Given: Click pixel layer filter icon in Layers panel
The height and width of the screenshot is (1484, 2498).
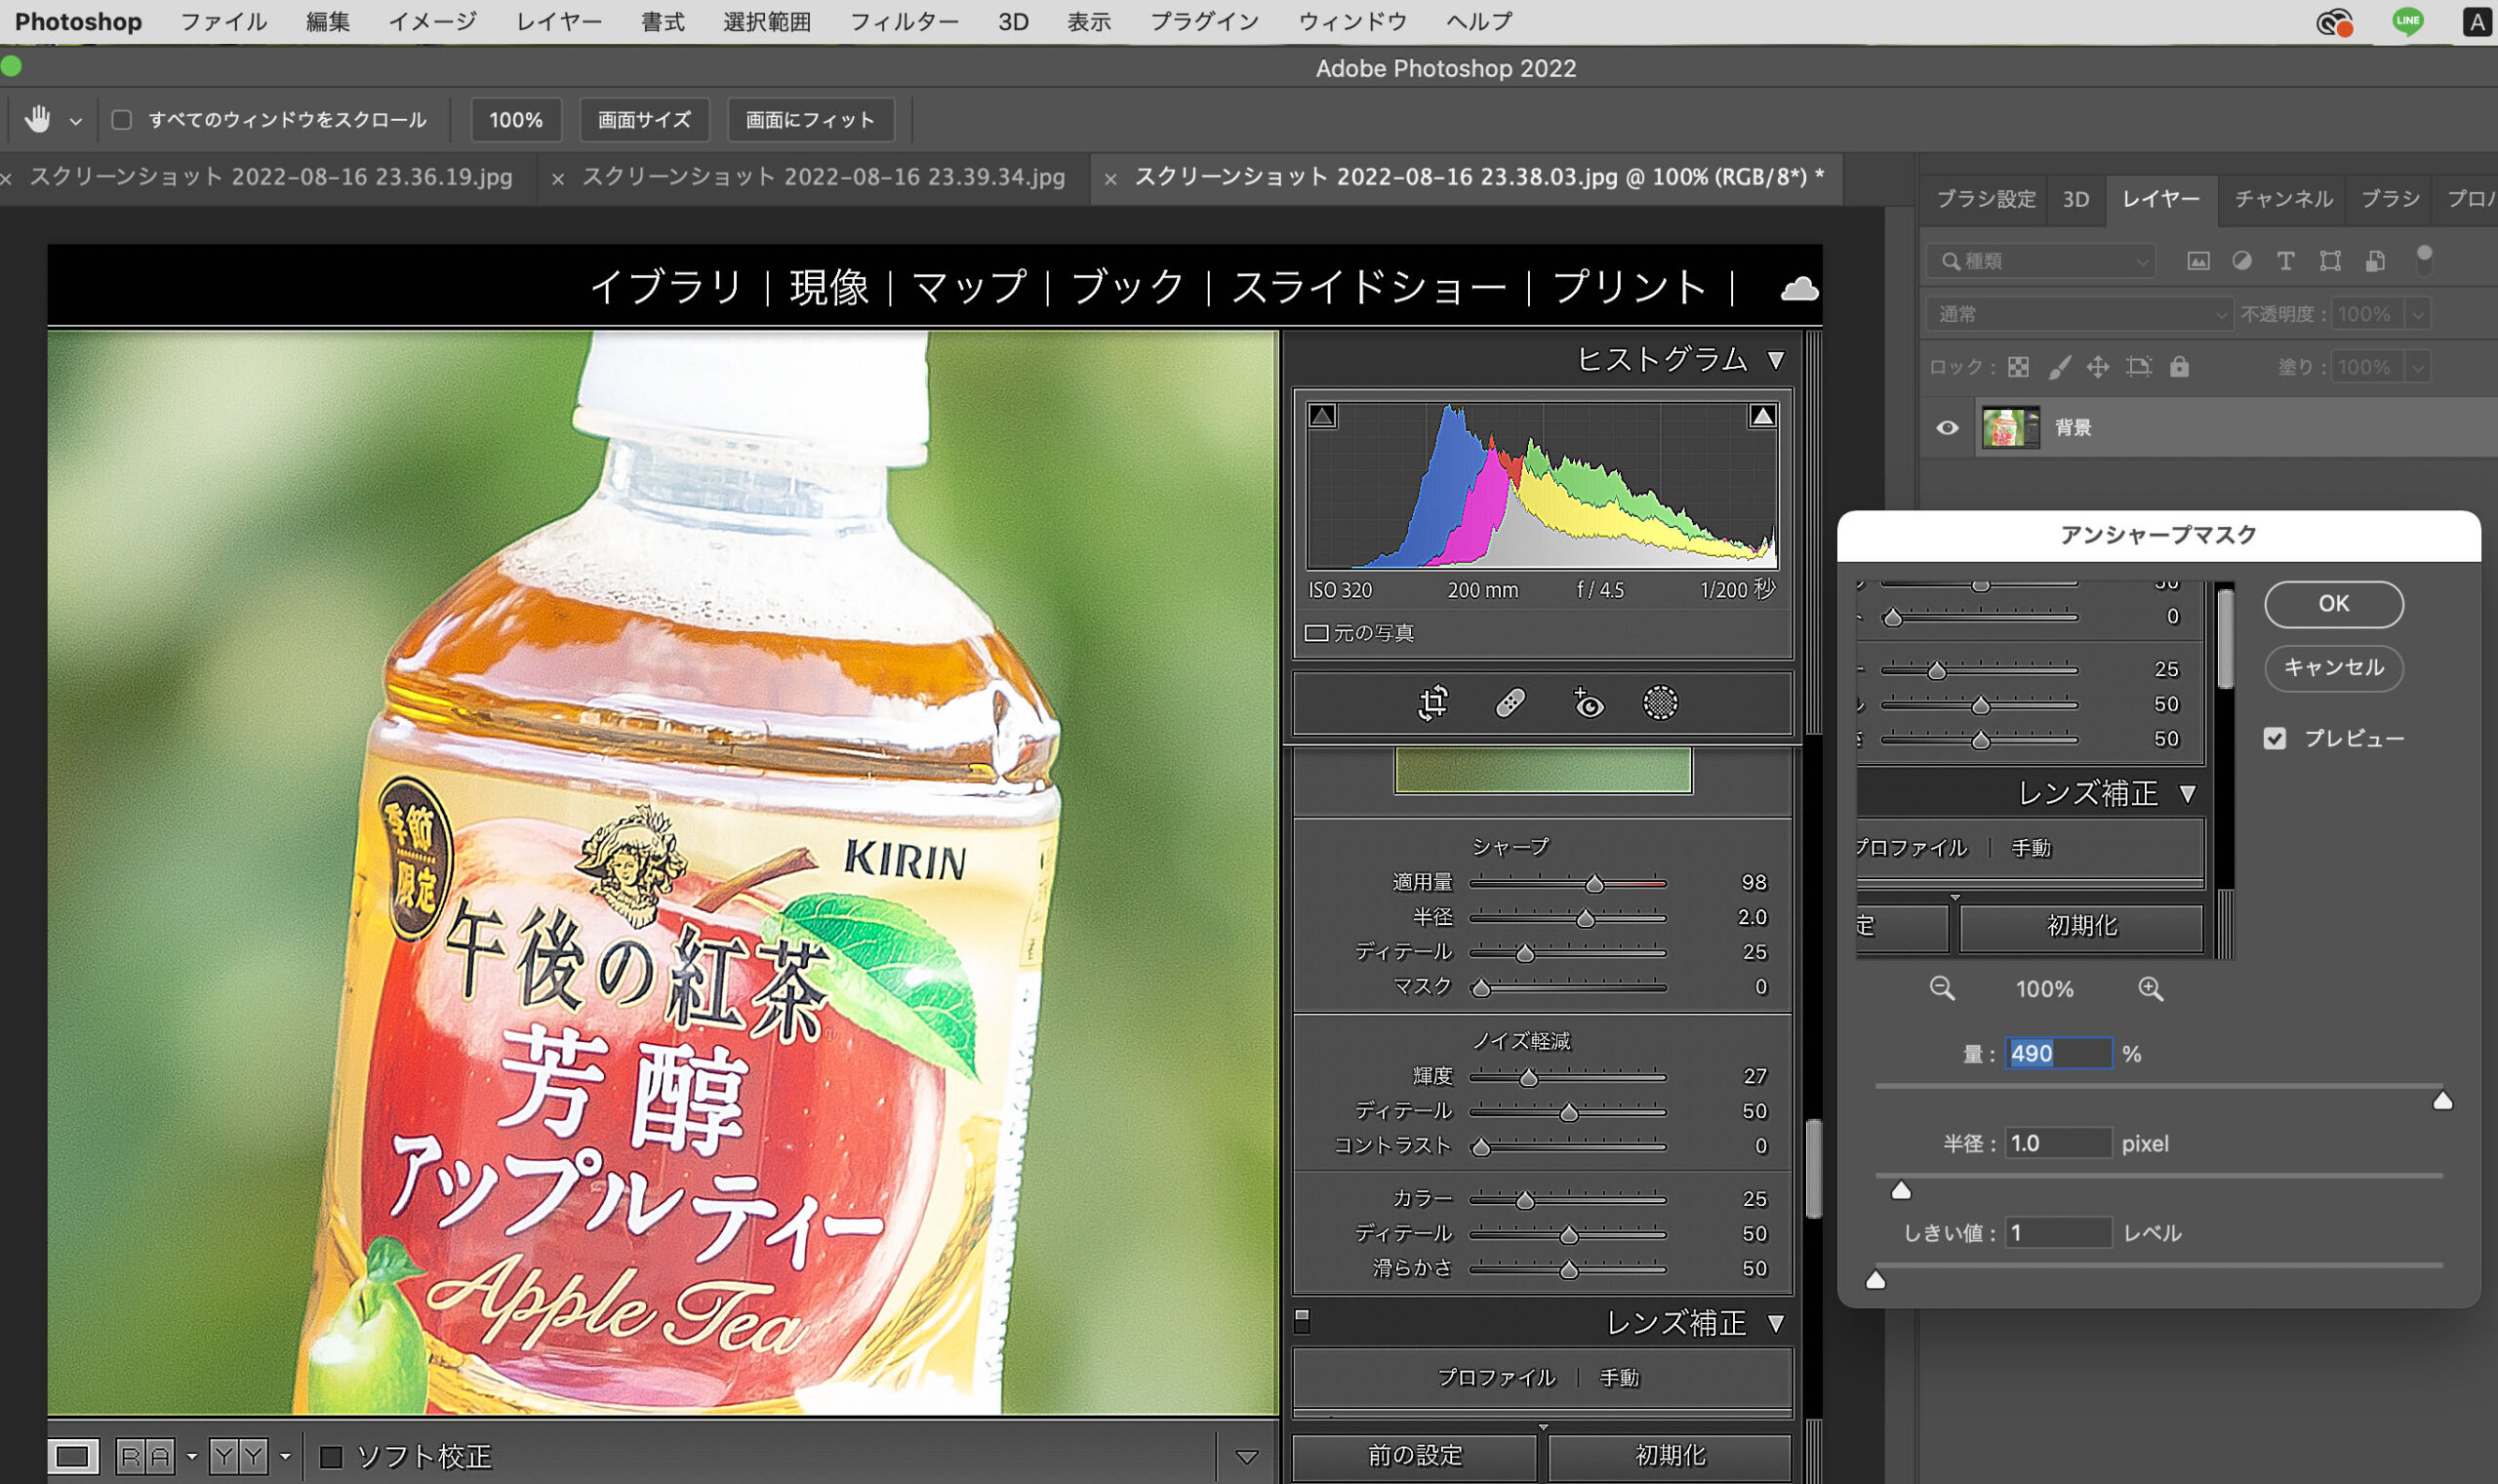Looking at the screenshot, I should pyautogui.click(x=2197, y=261).
